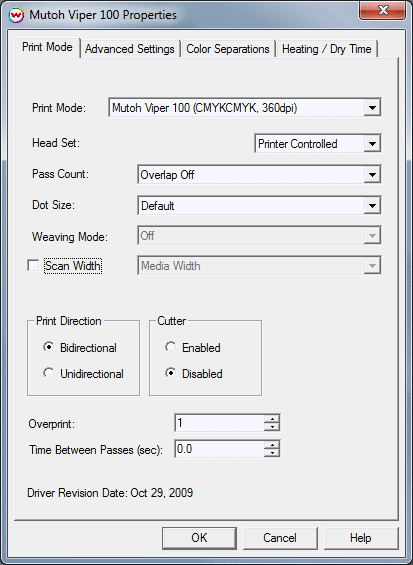The image size is (413, 565).
Task: Go to the Heating / Dry Time tab
Action: [327, 49]
